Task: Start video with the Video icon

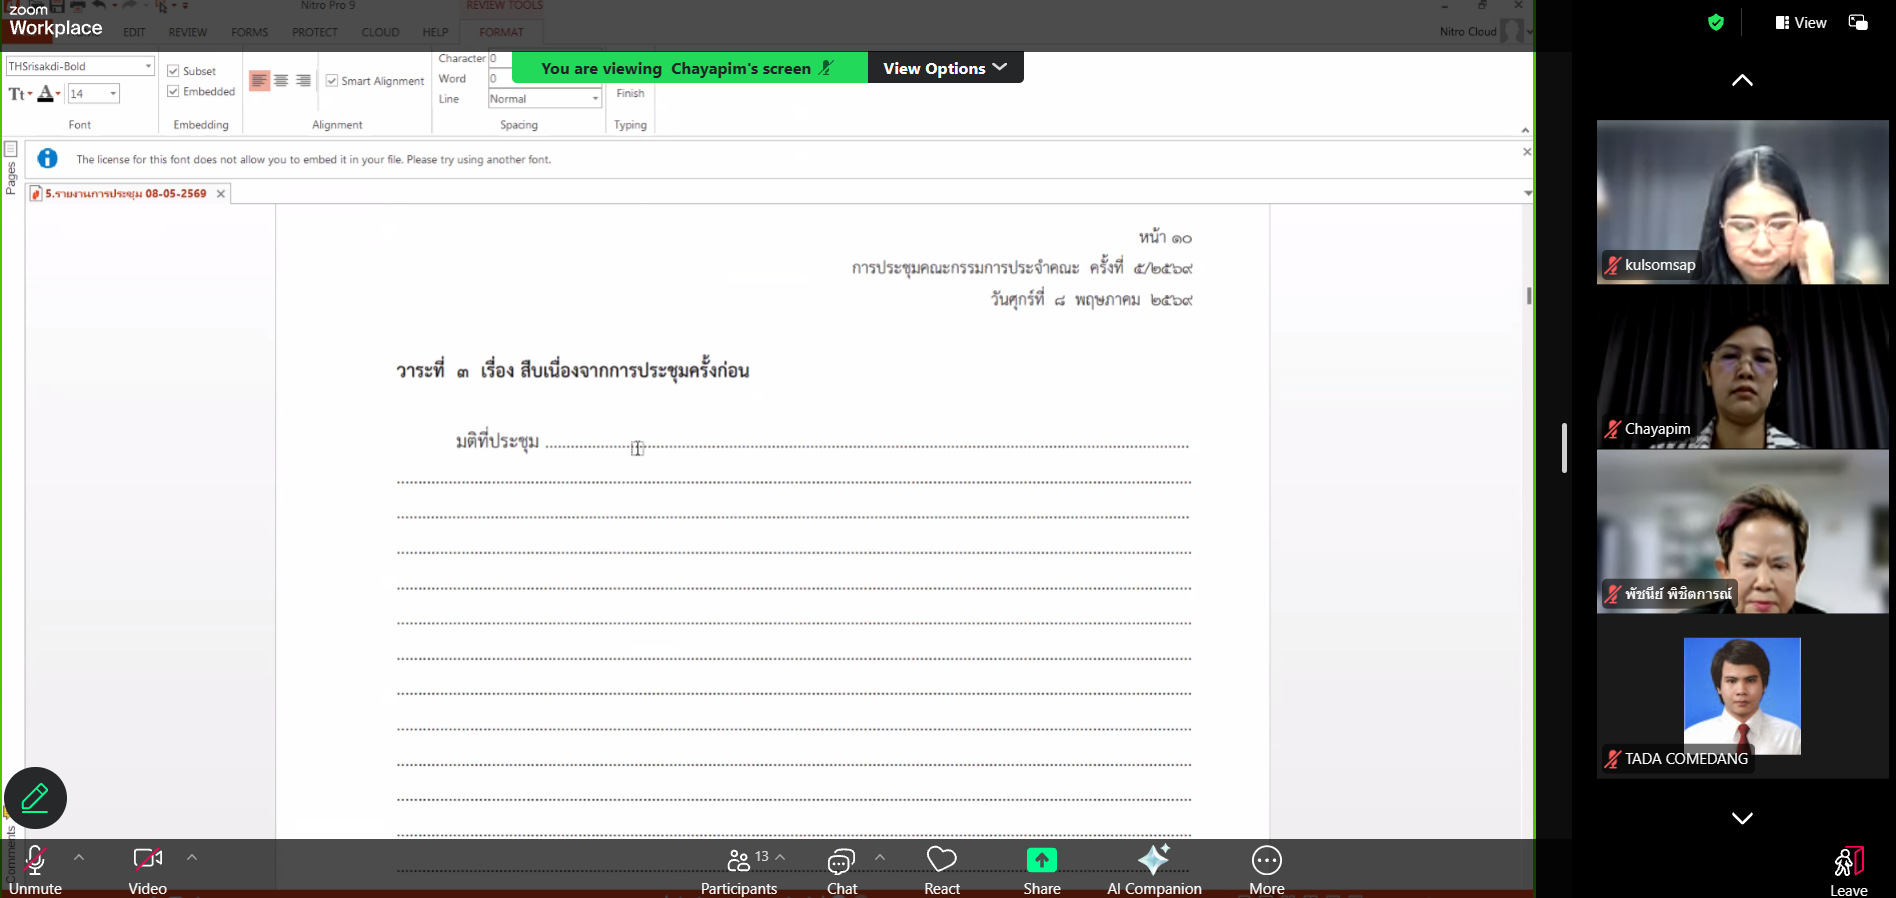Action: tap(147, 859)
